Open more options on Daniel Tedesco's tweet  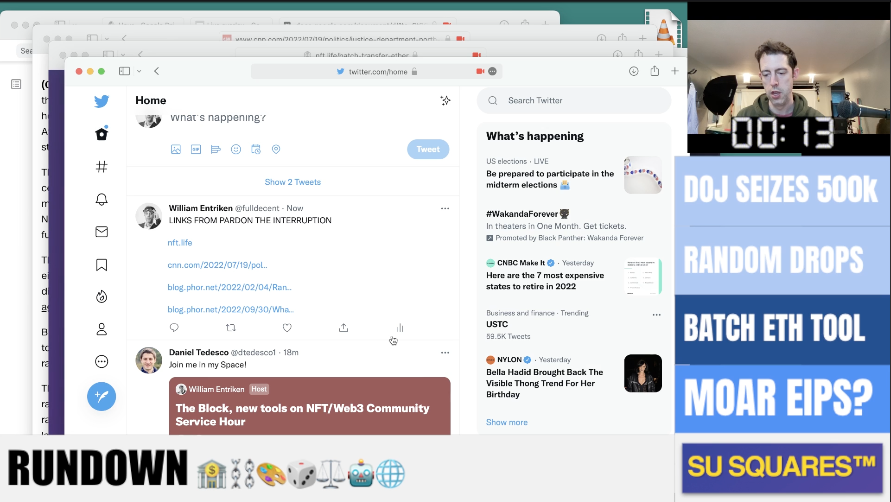click(x=445, y=352)
